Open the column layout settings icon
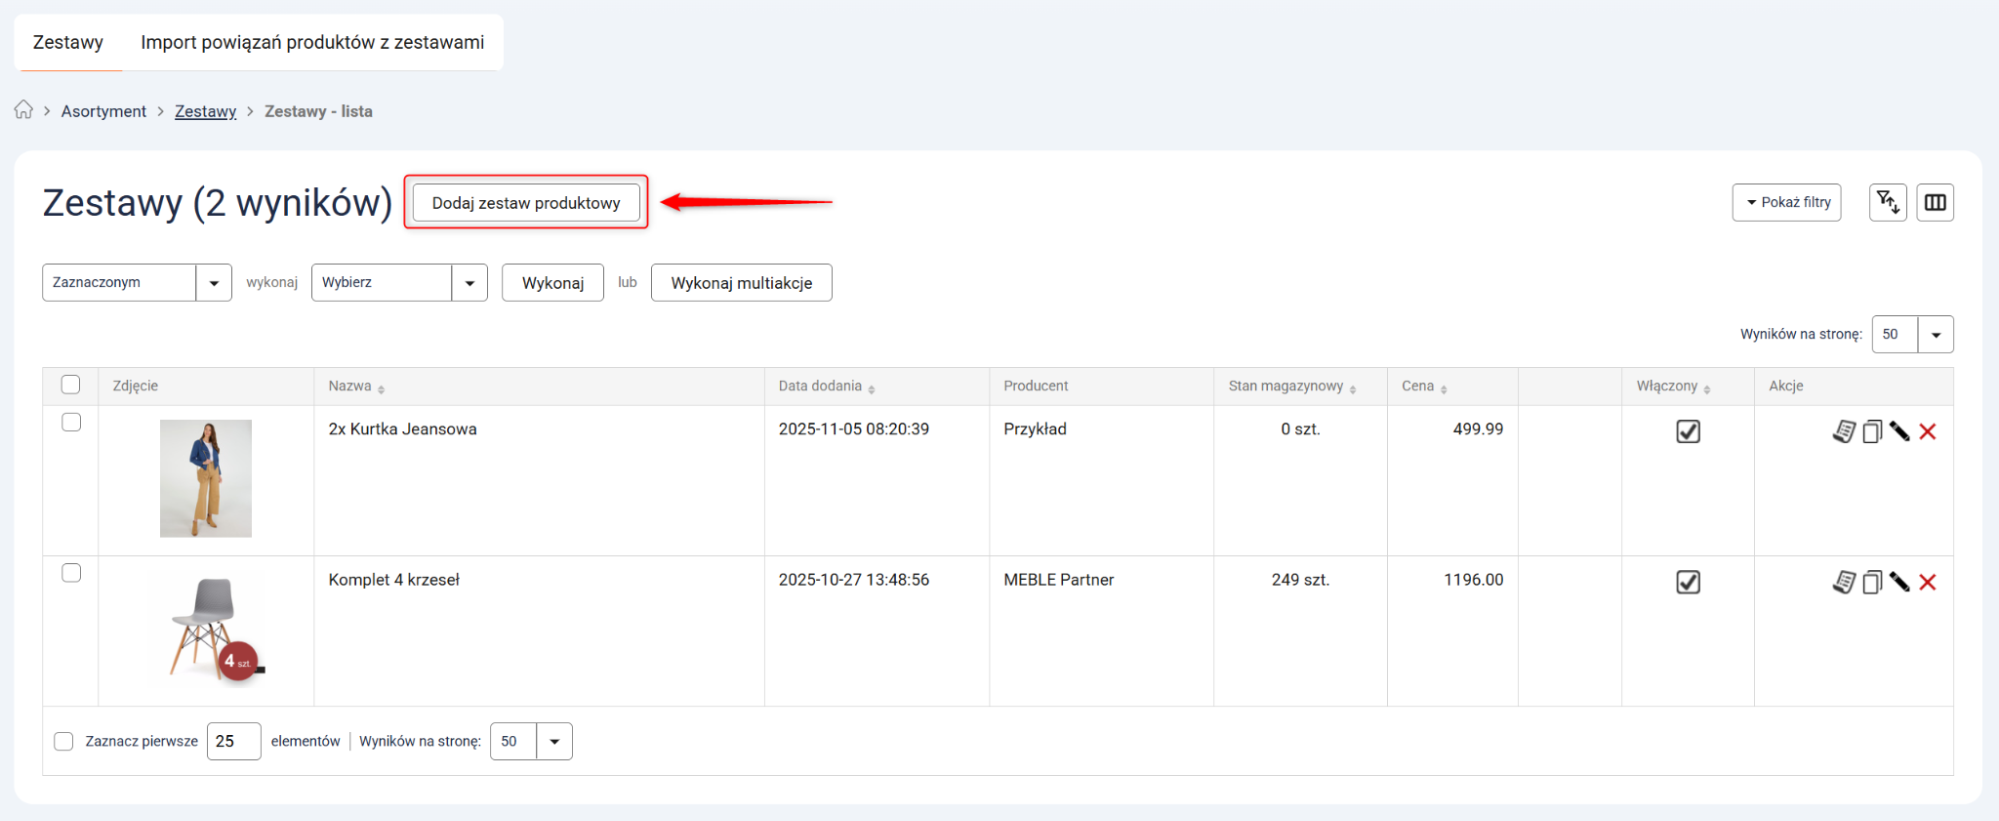The image size is (1999, 821). tap(1934, 202)
